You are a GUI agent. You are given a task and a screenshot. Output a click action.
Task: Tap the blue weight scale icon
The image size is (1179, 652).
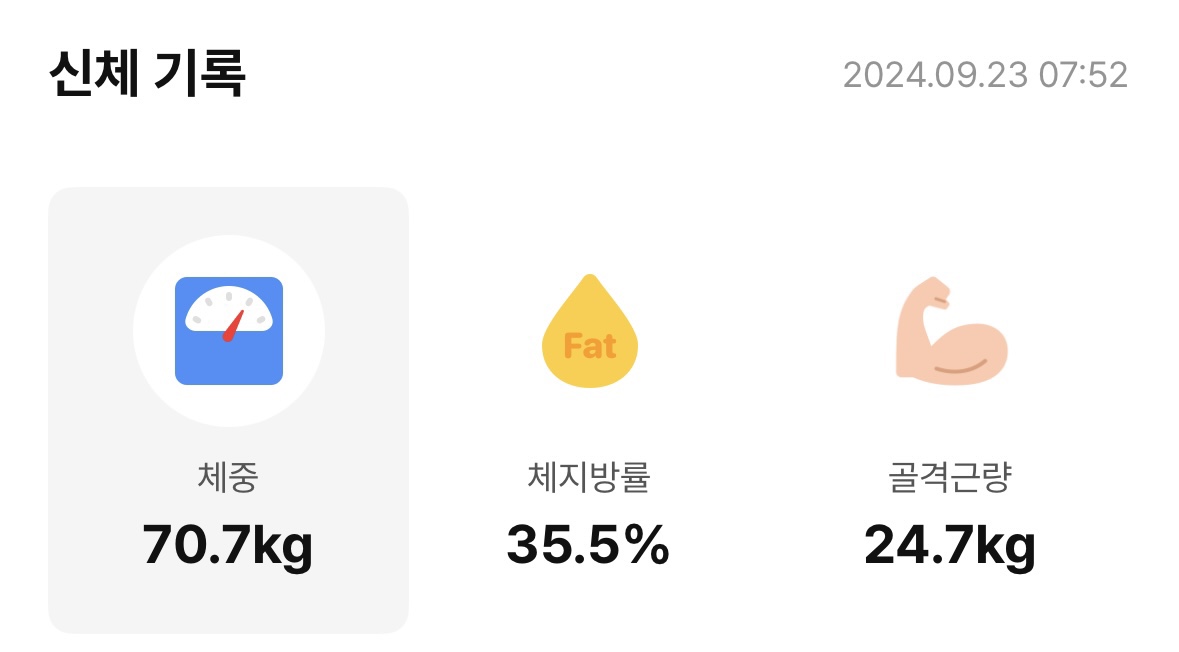point(229,331)
